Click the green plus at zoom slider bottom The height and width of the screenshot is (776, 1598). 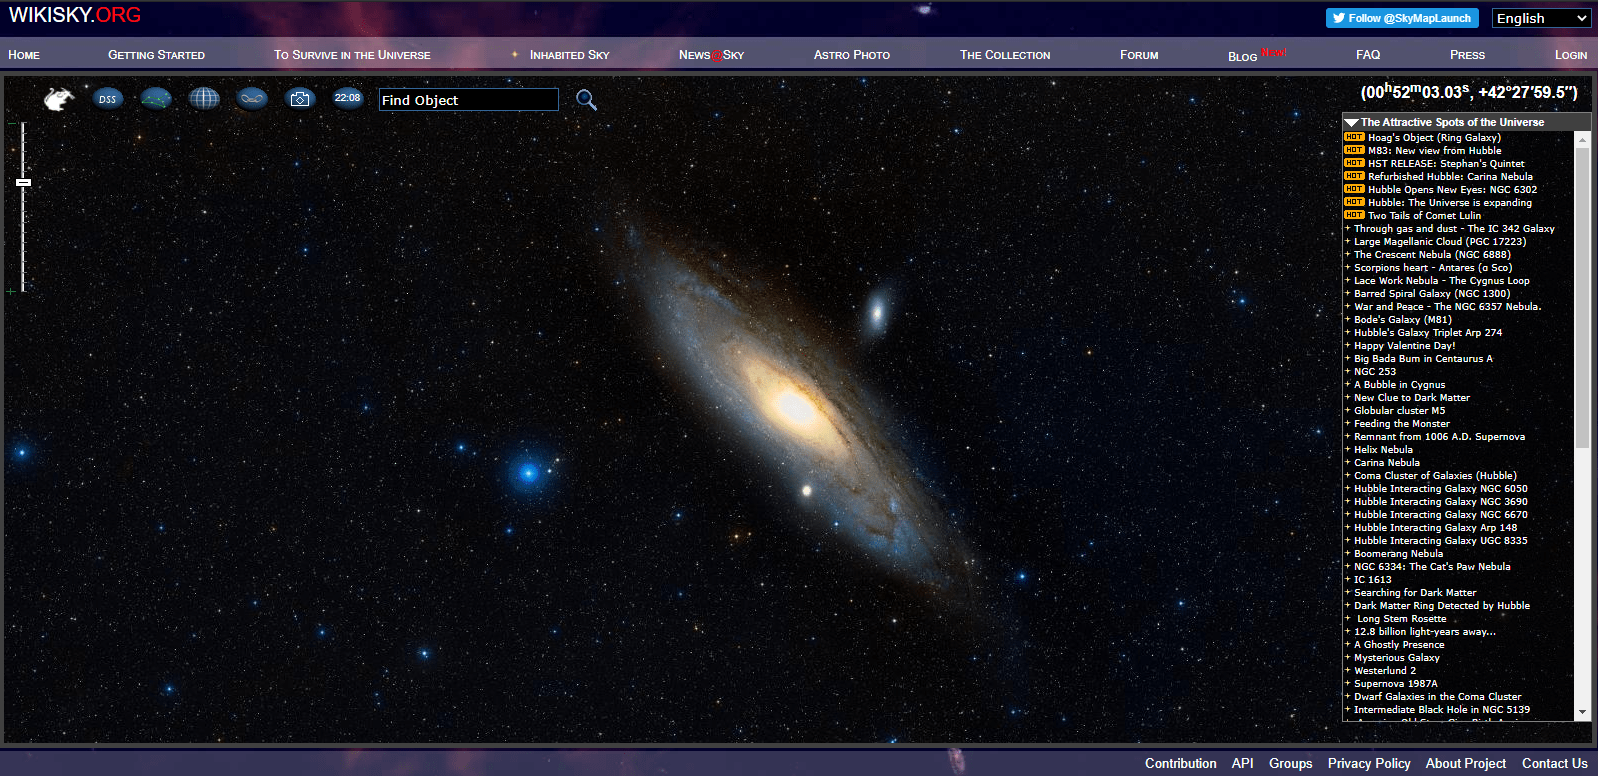pyautogui.click(x=11, y=292)
